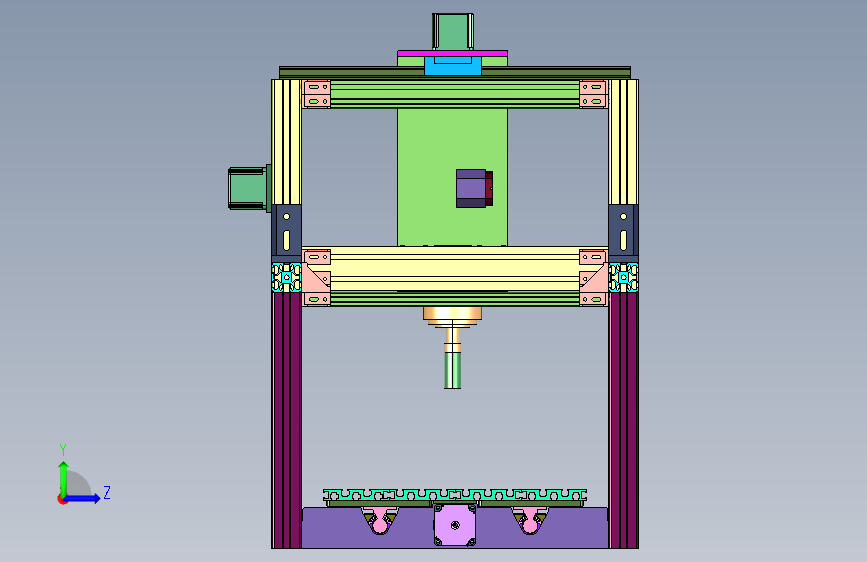Viewport: 867px width, 562px height.
Task: Select the right pink linear rail support
Action: coord(530,522)
